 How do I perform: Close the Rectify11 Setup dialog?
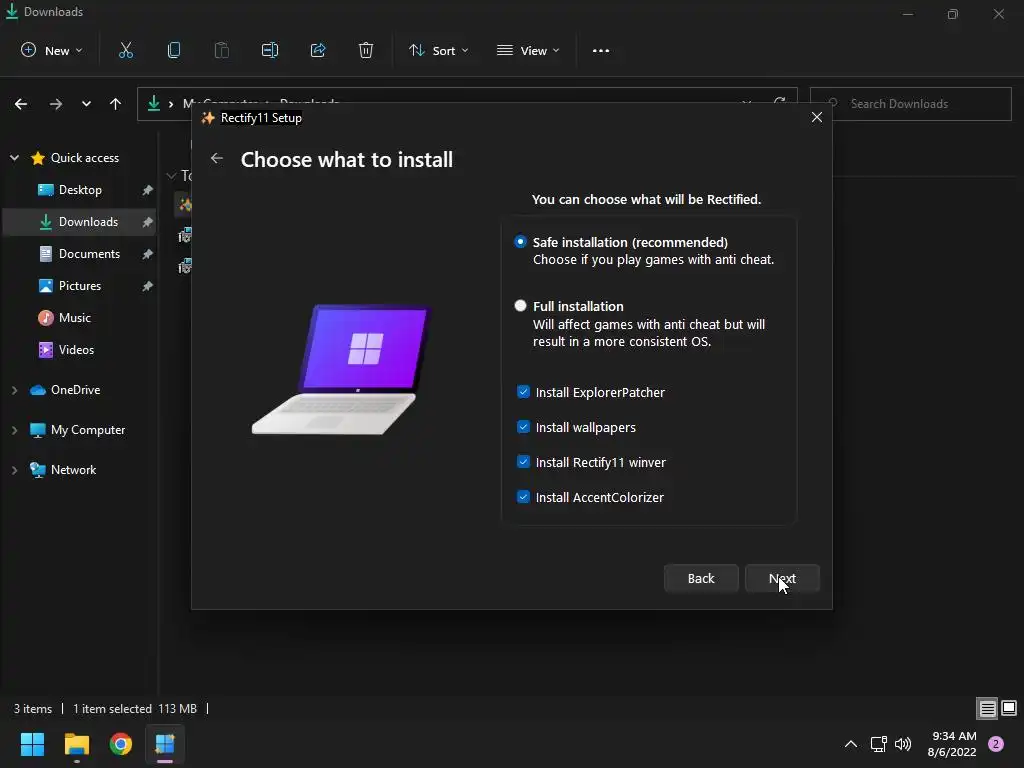pos(816,118)
